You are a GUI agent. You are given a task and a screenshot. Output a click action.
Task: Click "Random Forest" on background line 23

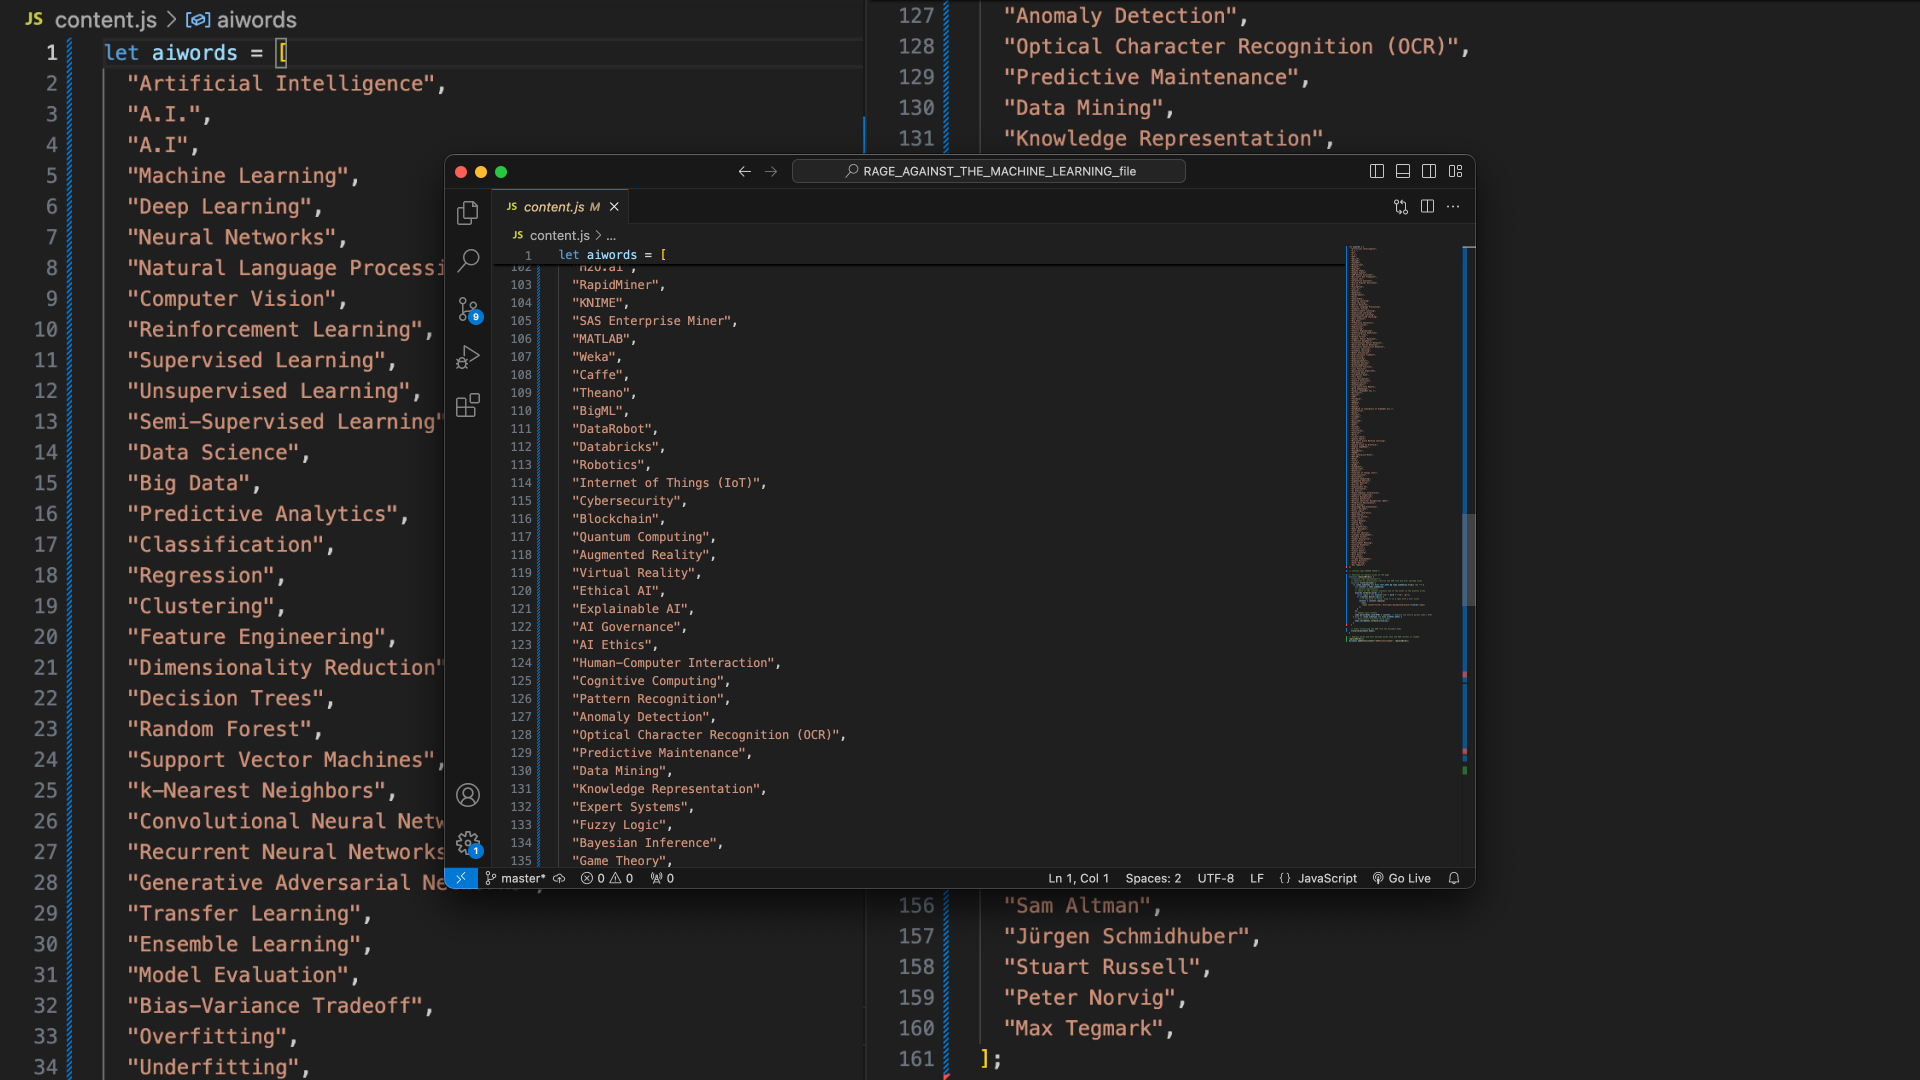pos(219,729)
